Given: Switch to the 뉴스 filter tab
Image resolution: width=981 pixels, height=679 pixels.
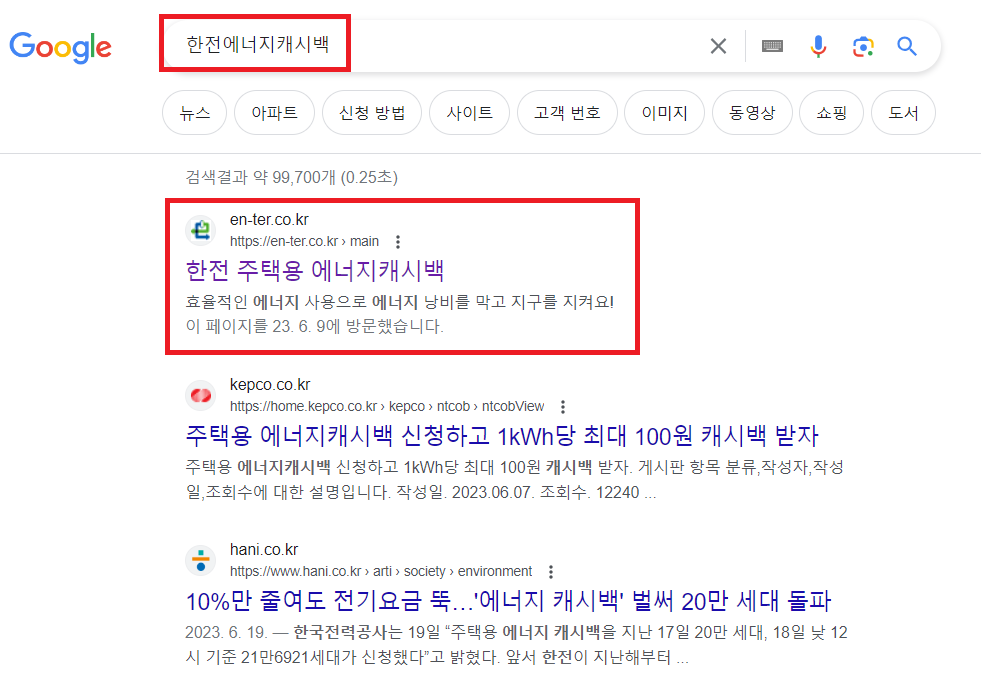Looking at the screenshot, I should (x=194, y=112).
